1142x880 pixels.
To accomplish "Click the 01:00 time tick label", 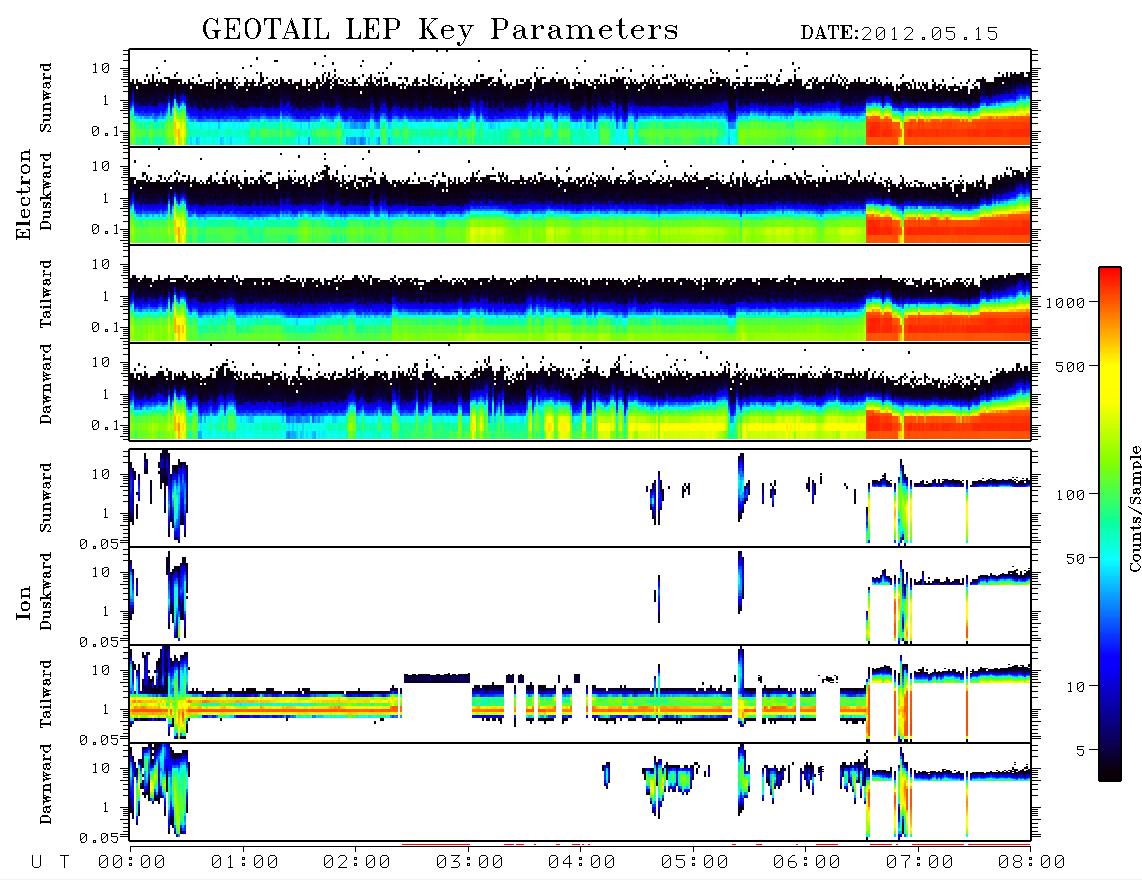I will [x=244, y=863].
